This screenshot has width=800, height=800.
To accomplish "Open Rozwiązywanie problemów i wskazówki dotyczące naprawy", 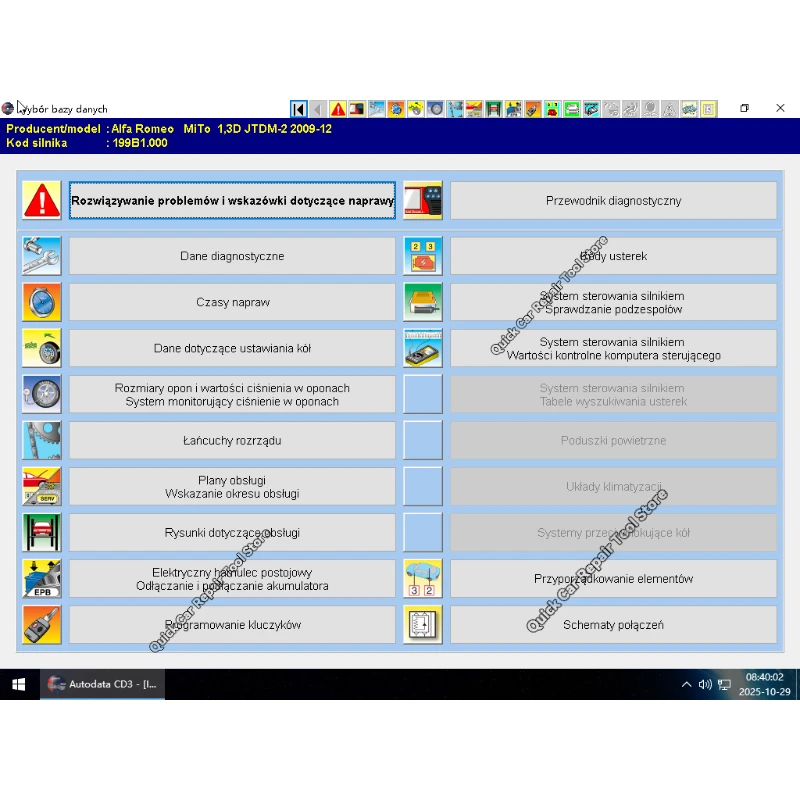I will click(232, 201).
